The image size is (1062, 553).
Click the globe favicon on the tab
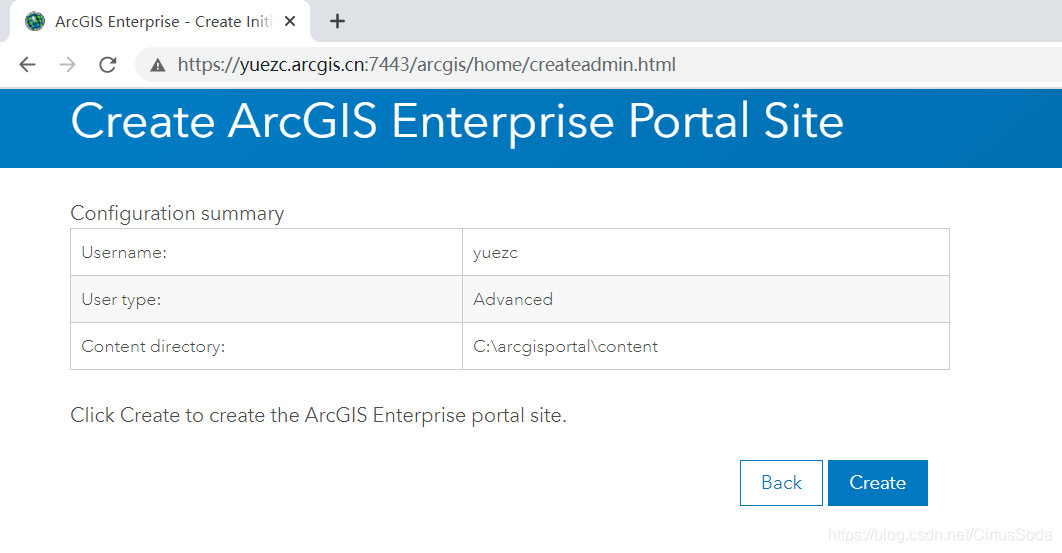click(35, 22)
